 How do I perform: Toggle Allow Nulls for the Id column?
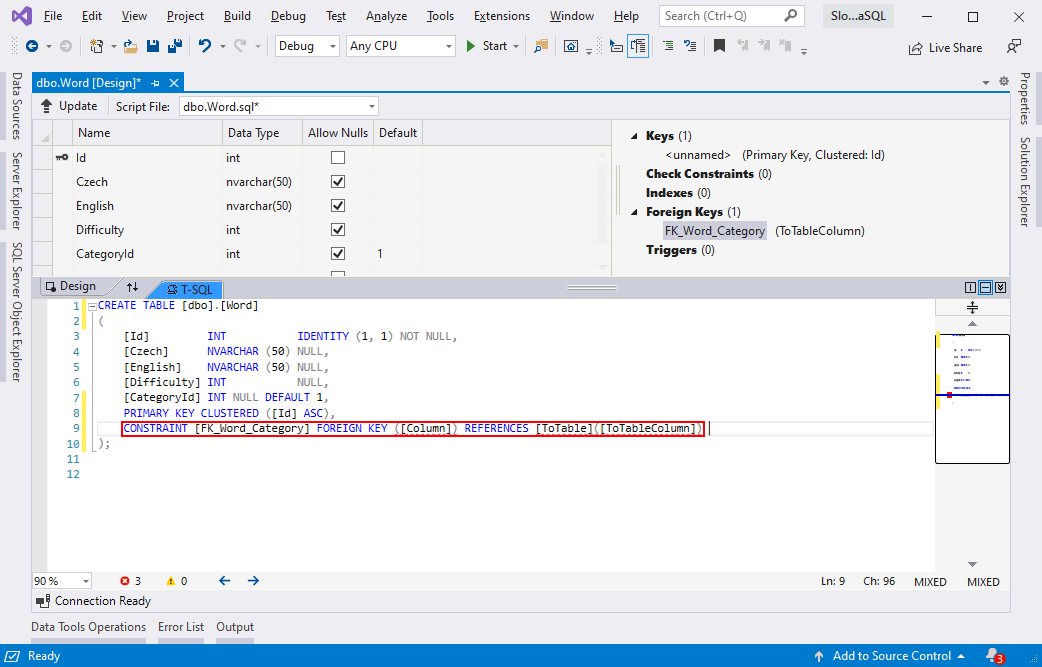(338, 157)
